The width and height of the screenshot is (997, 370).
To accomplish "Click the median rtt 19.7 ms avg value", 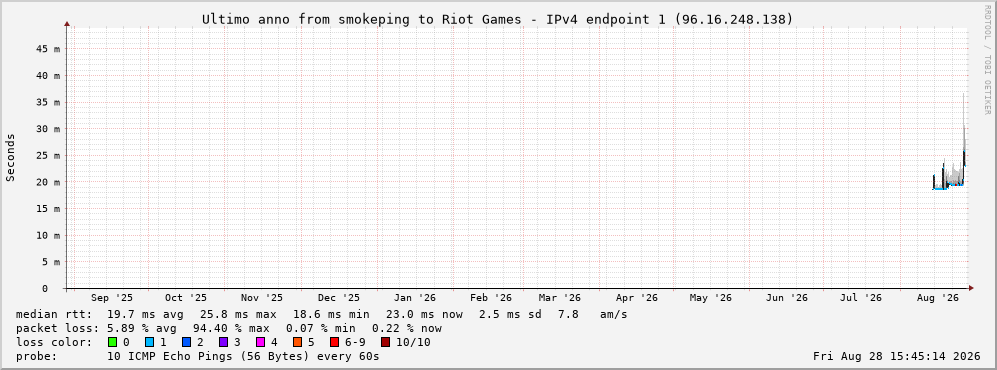I will coord(146,315).
